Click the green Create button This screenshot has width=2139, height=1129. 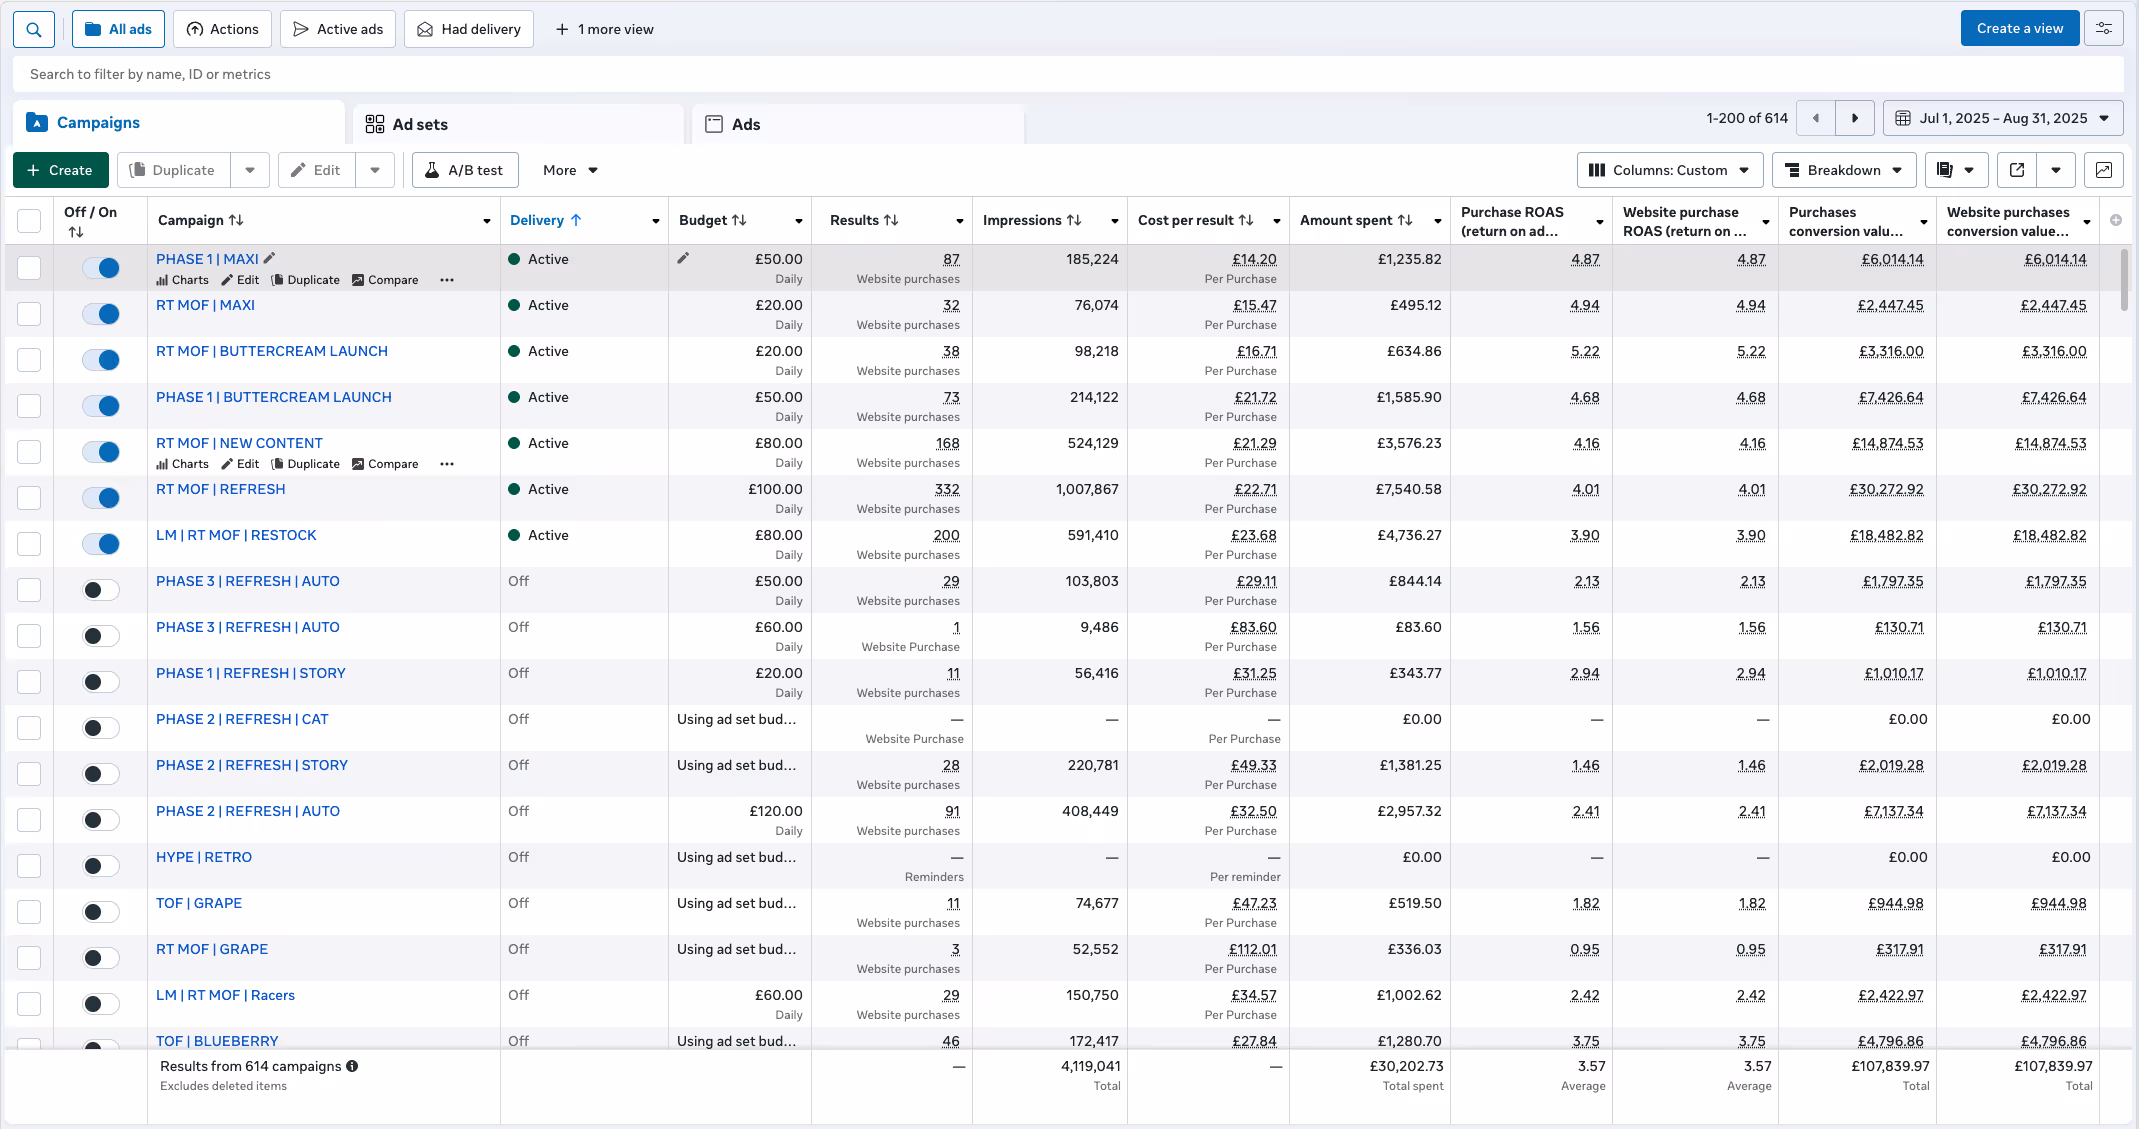[x=59, y=170]
